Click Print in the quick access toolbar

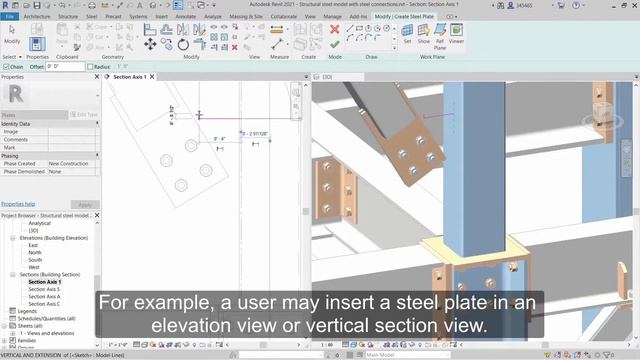tap(92, 5)
